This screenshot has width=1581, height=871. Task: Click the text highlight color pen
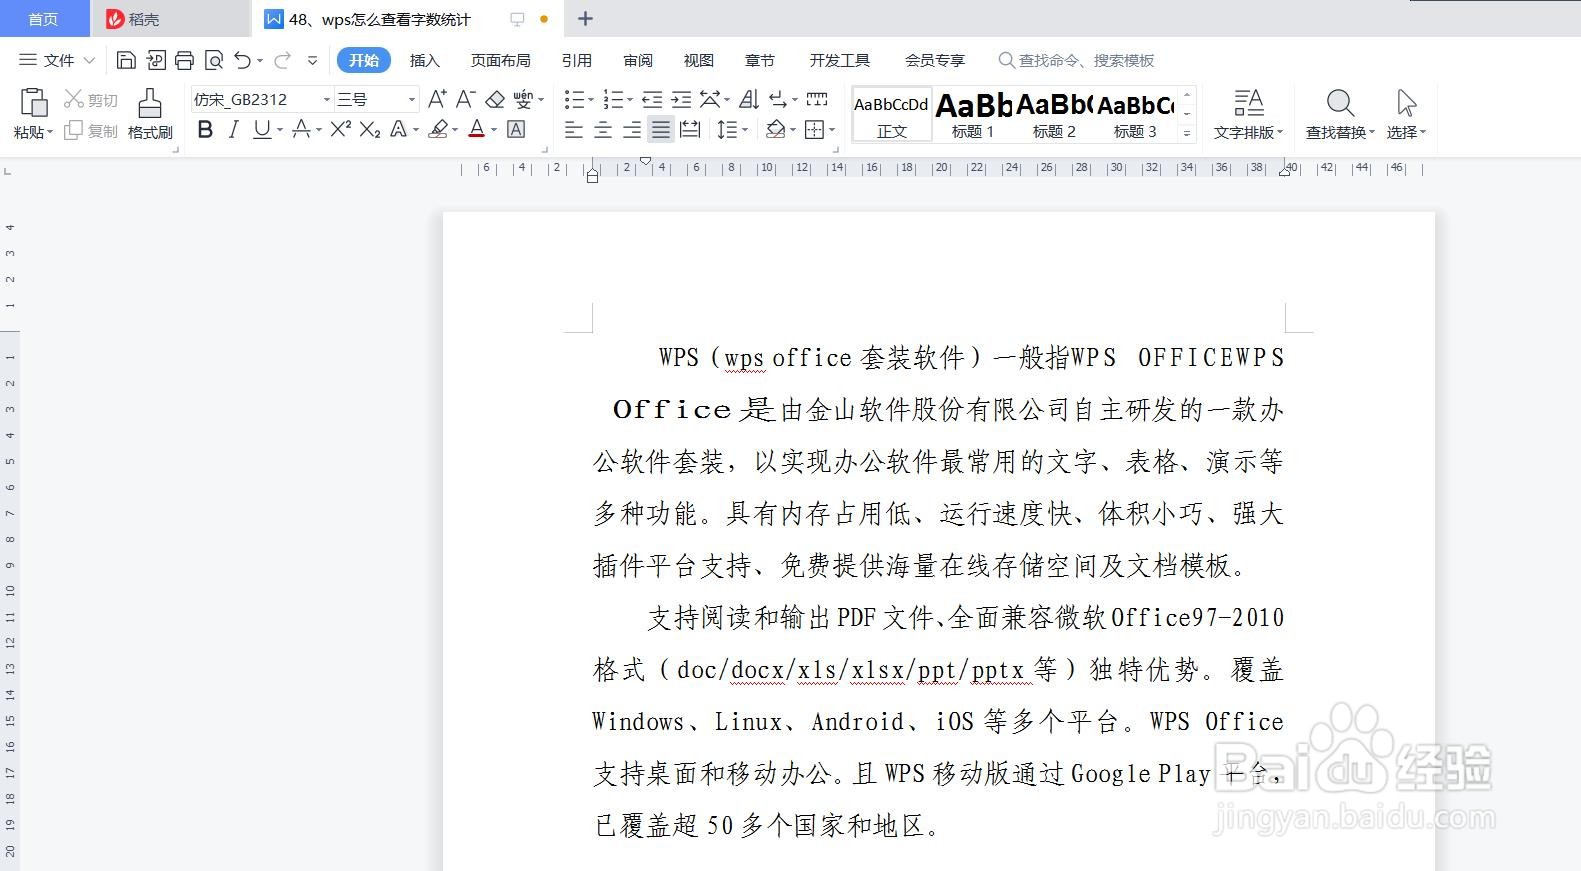tap(437, 129)
